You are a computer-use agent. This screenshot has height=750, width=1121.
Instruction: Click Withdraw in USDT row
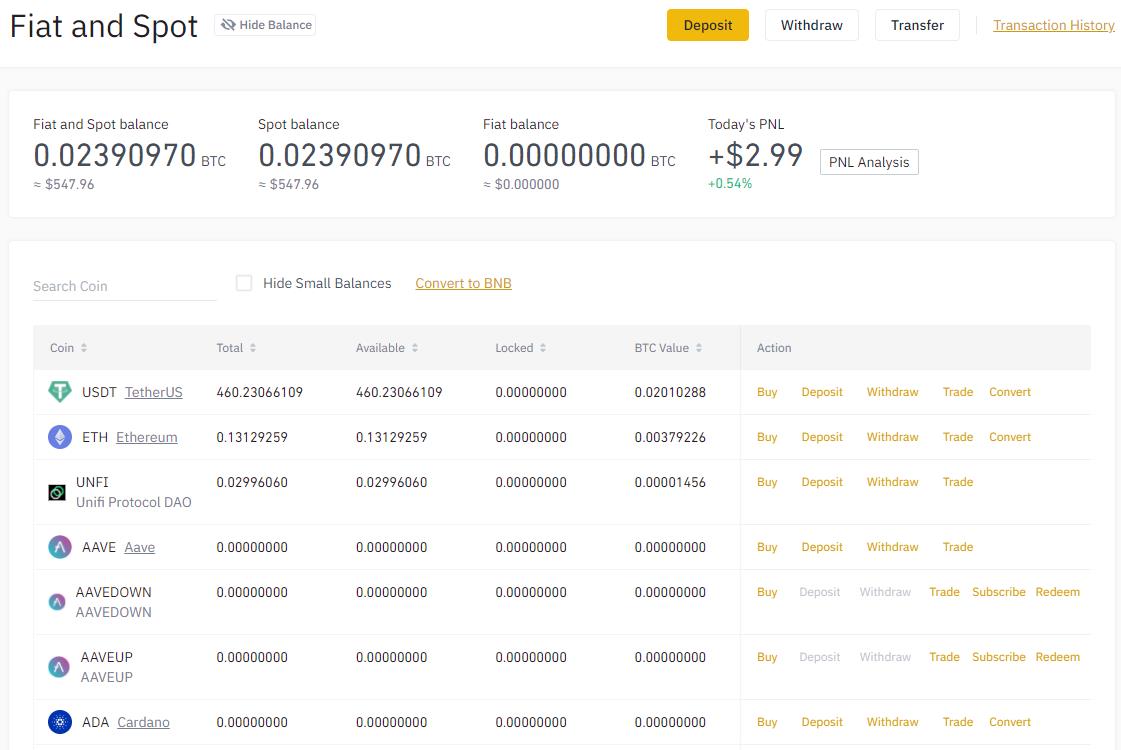point(892,392)
